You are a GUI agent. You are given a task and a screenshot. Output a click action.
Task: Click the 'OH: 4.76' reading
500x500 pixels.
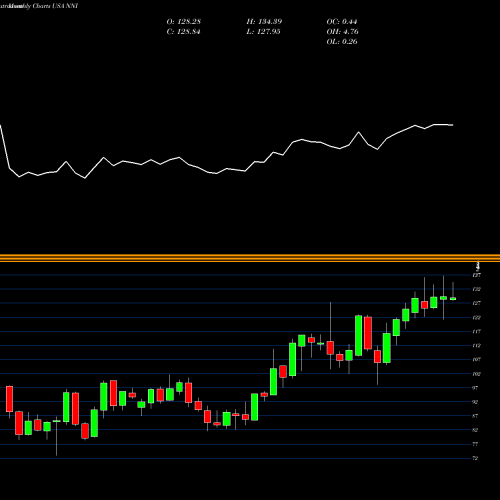[x=342, y=32]
